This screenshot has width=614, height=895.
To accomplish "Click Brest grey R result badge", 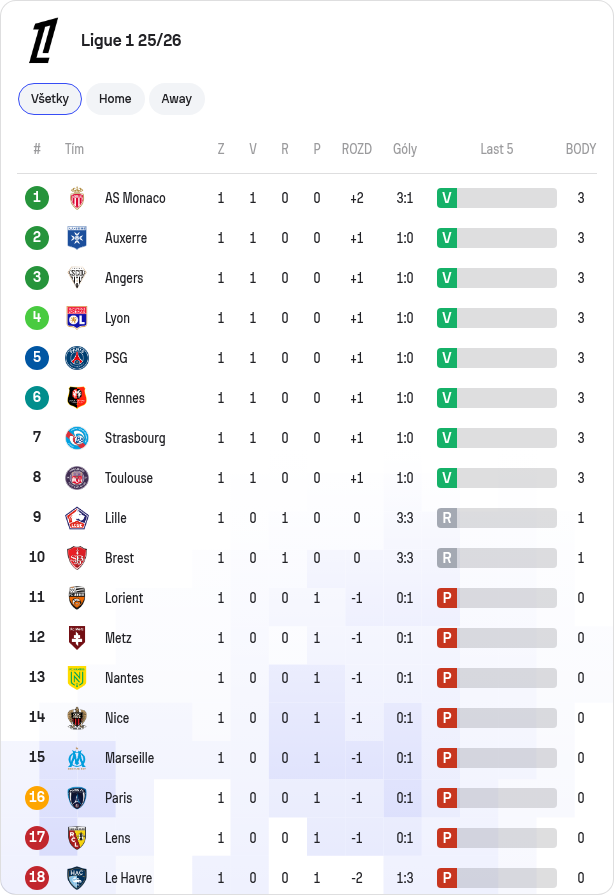I will (447, 558).
